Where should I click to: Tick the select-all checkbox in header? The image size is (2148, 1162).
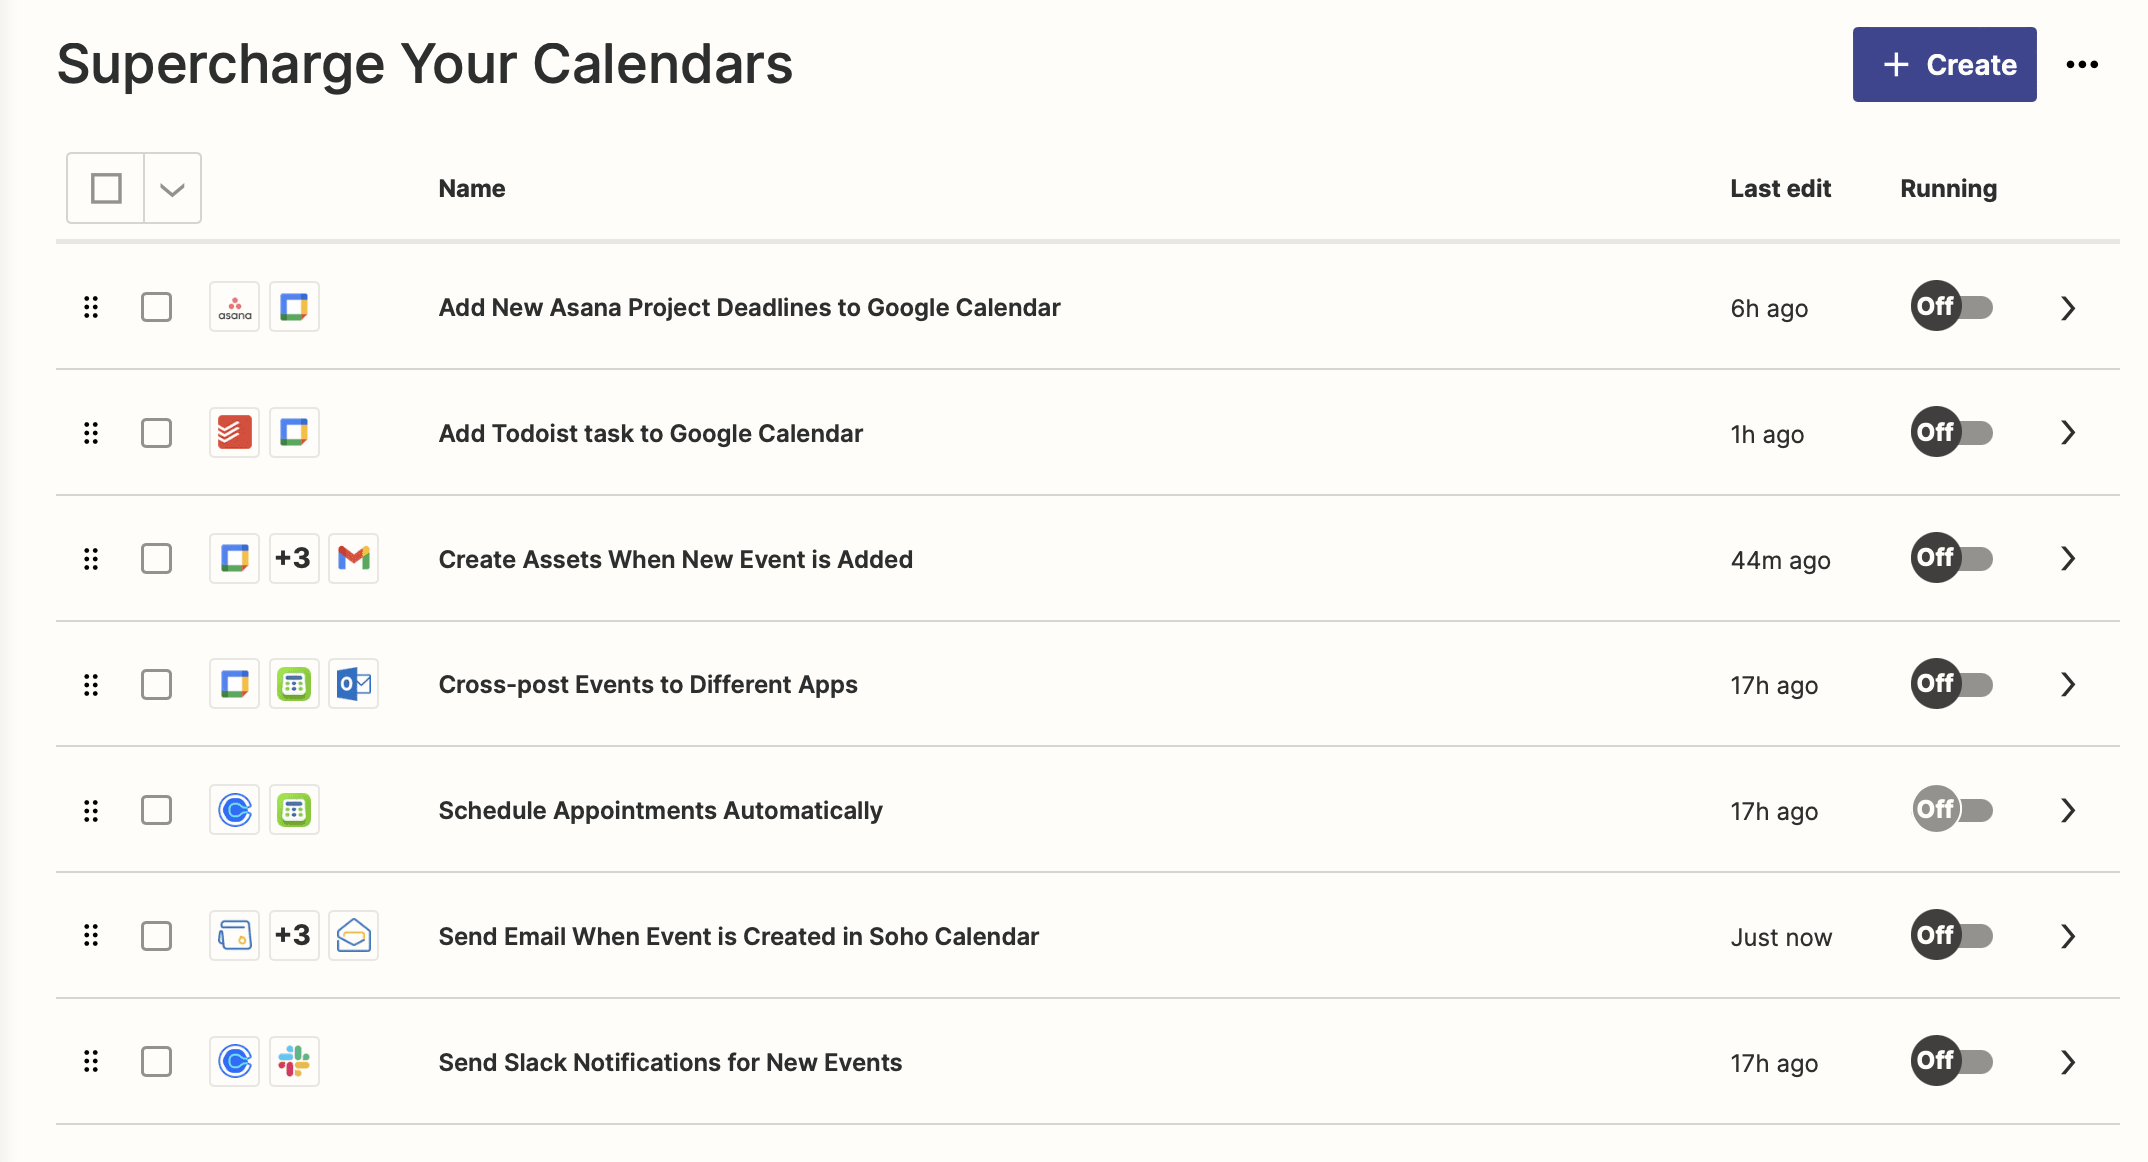click(106, 188)
